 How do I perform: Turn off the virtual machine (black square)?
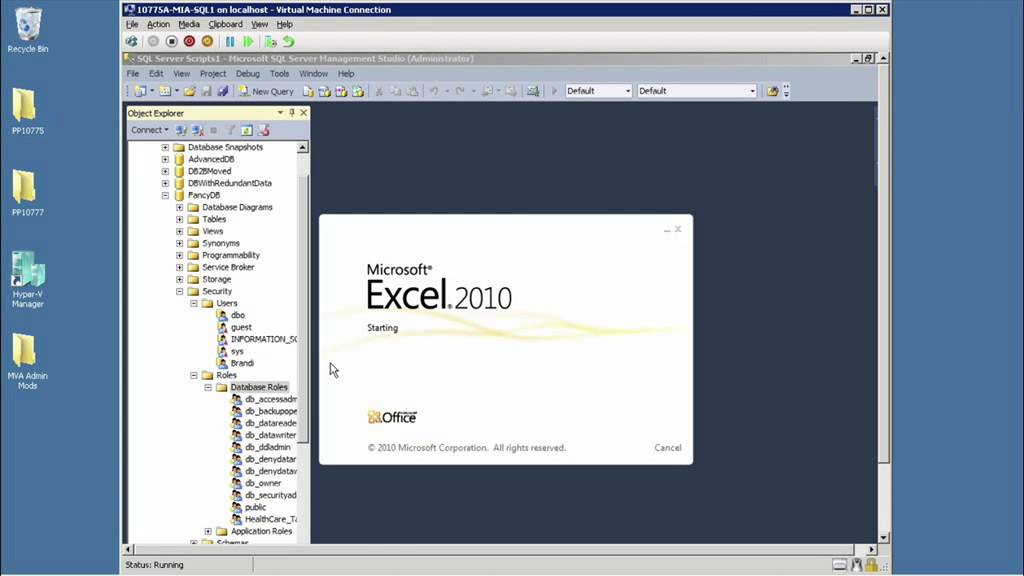pos(172,42)
